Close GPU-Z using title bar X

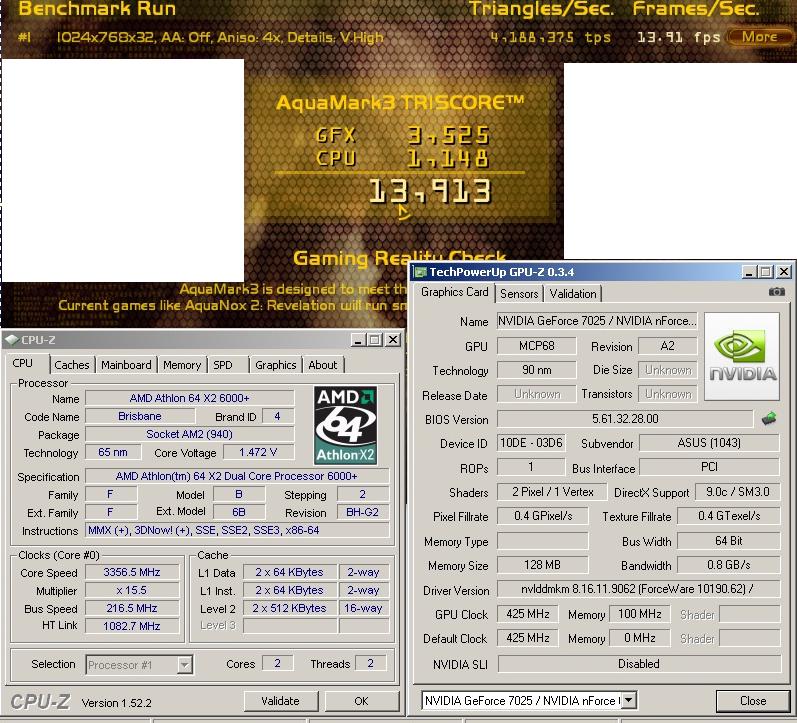tap(784, 272)
